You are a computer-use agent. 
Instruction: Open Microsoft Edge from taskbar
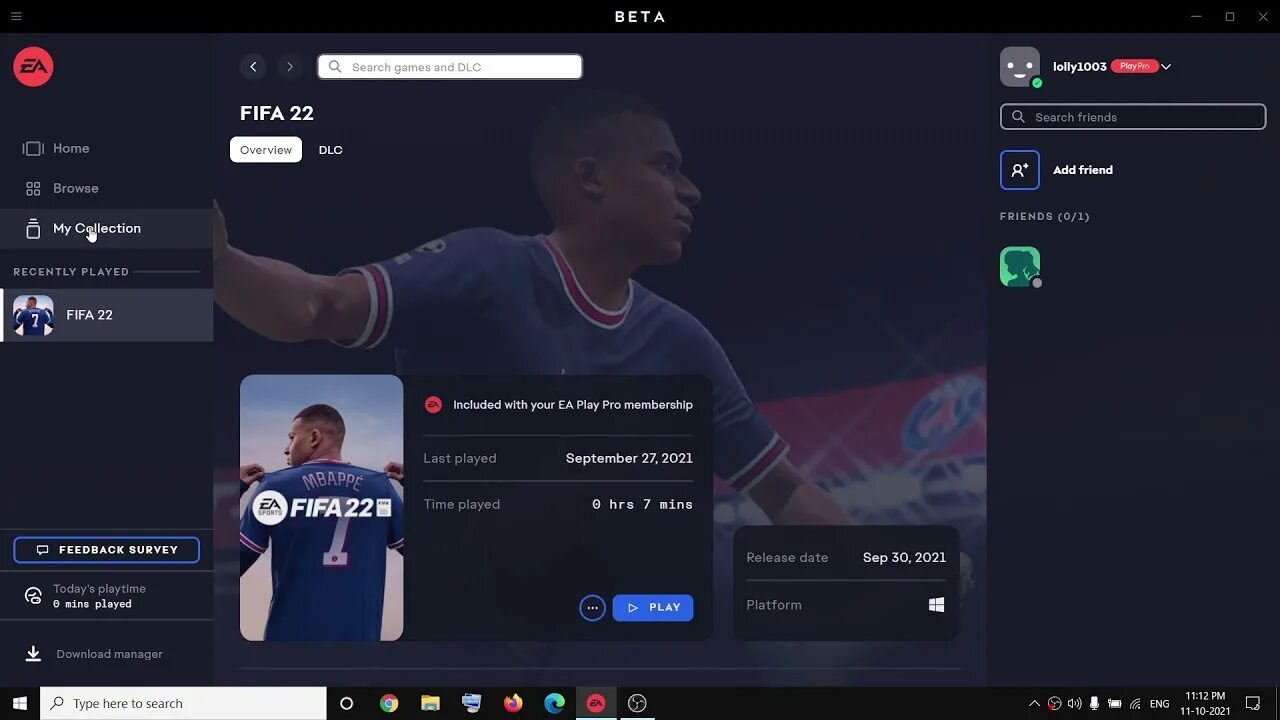[554, 703]
